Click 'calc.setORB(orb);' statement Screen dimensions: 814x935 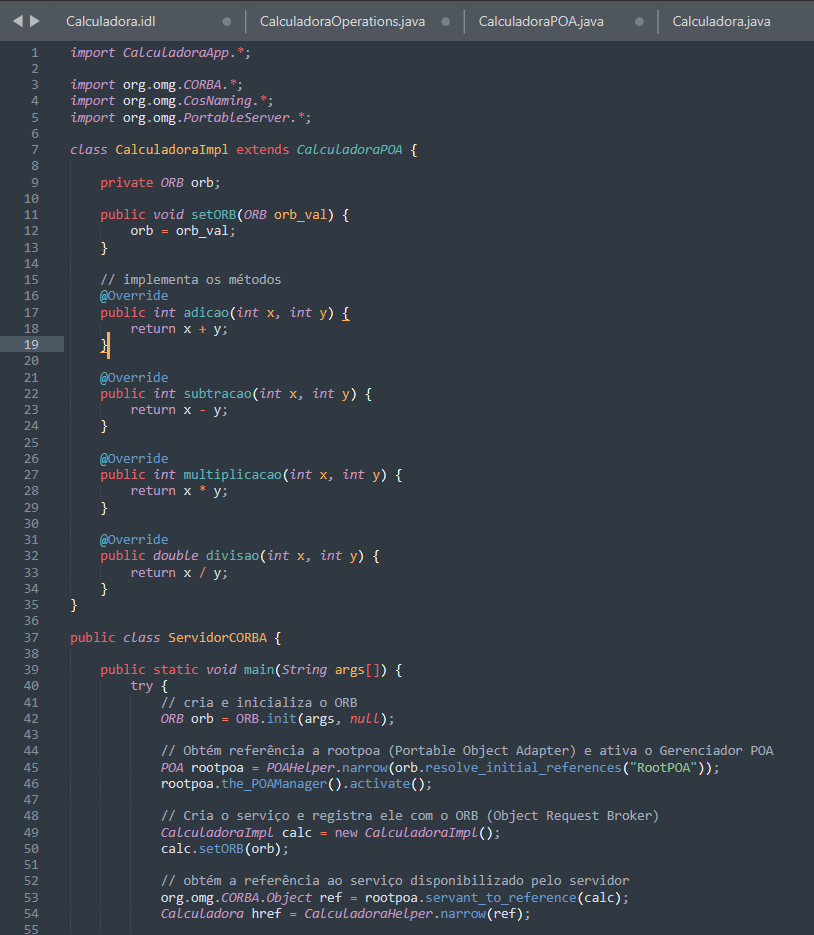coord(225,849)
